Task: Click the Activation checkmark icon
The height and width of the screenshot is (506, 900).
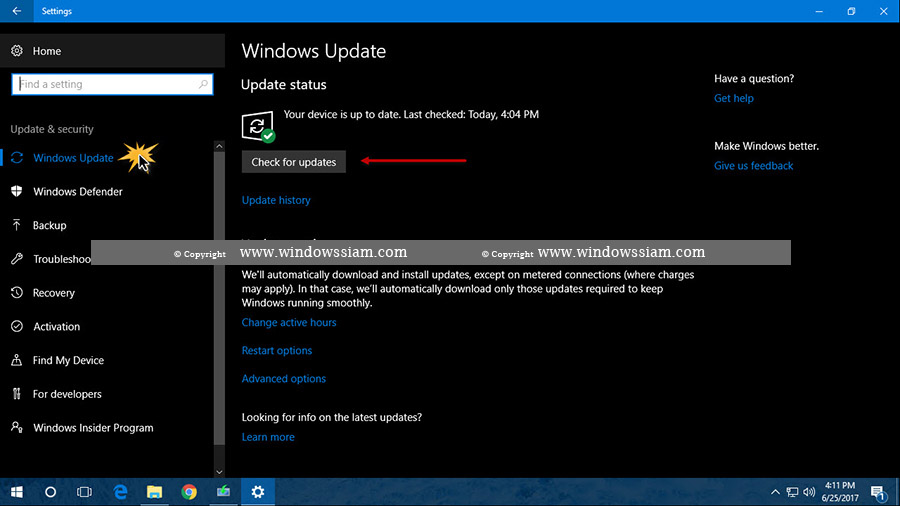Action: (x=17, y=326)
